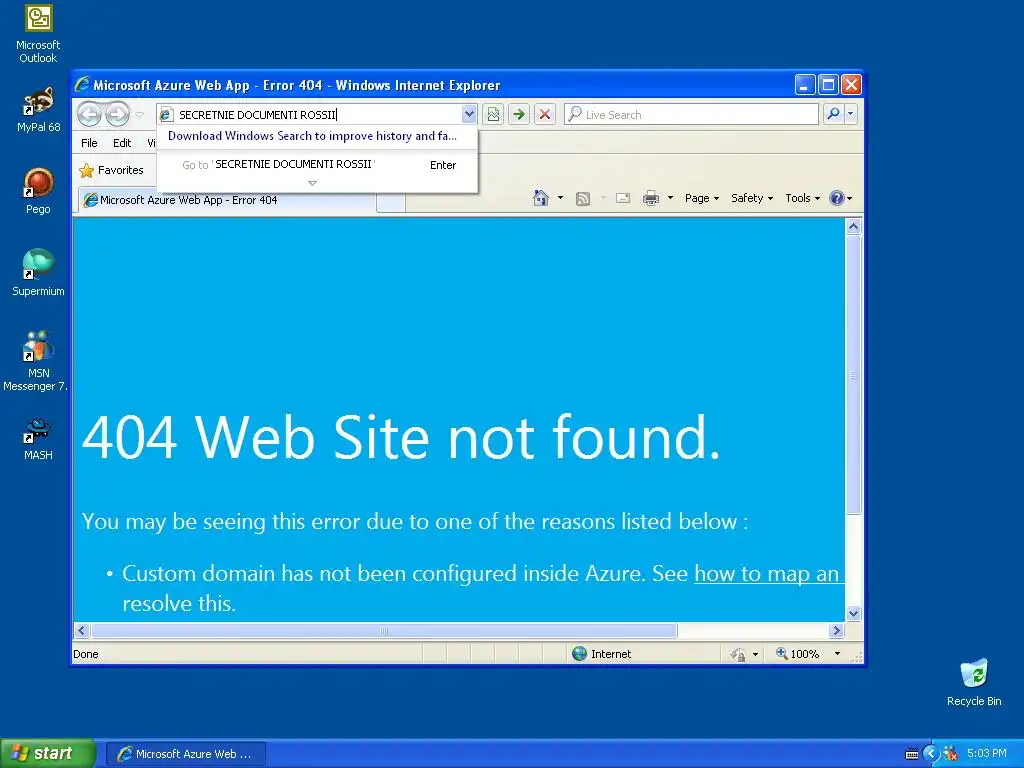1024x768 pixels.
Task: Open the File menu
Action: (89, 143)
